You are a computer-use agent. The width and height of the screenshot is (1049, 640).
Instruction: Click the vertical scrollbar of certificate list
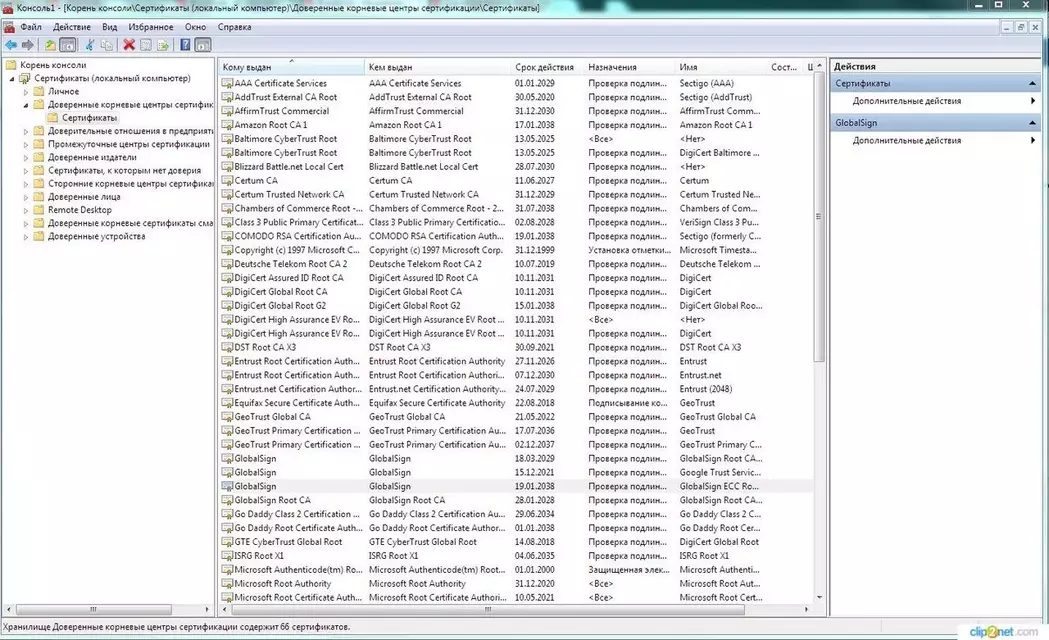(x=819, y=217)
